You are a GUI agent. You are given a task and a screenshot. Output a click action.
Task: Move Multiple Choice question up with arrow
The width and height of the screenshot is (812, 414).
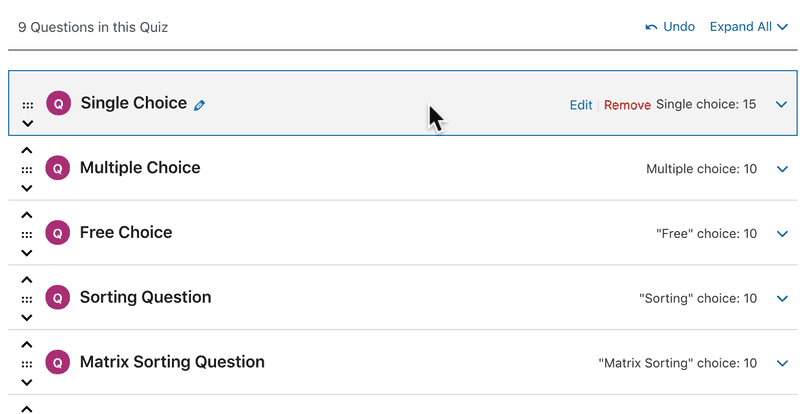(27, 150)
